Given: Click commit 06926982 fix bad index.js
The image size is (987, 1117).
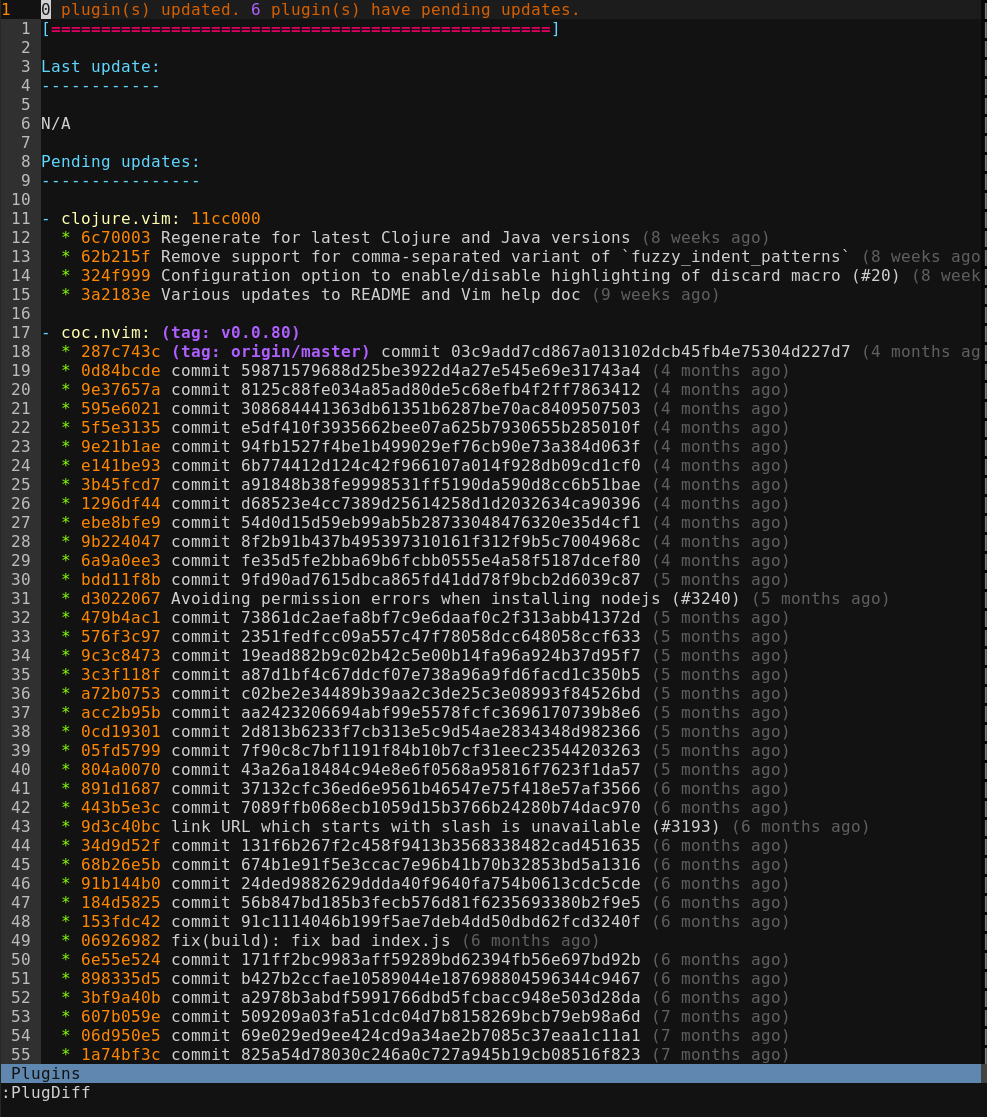Looking at the screenshot, I should pyautogui.click(x=120, y=941).
